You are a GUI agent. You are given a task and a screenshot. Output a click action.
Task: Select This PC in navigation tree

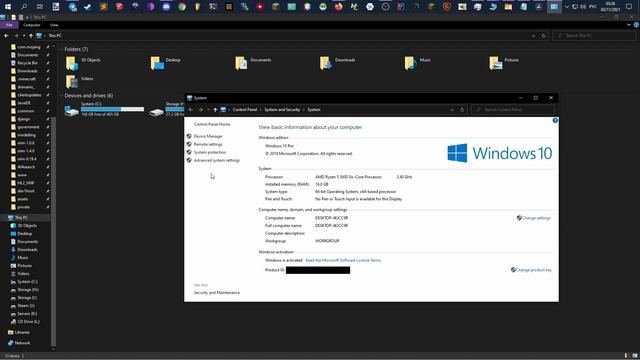21,218
